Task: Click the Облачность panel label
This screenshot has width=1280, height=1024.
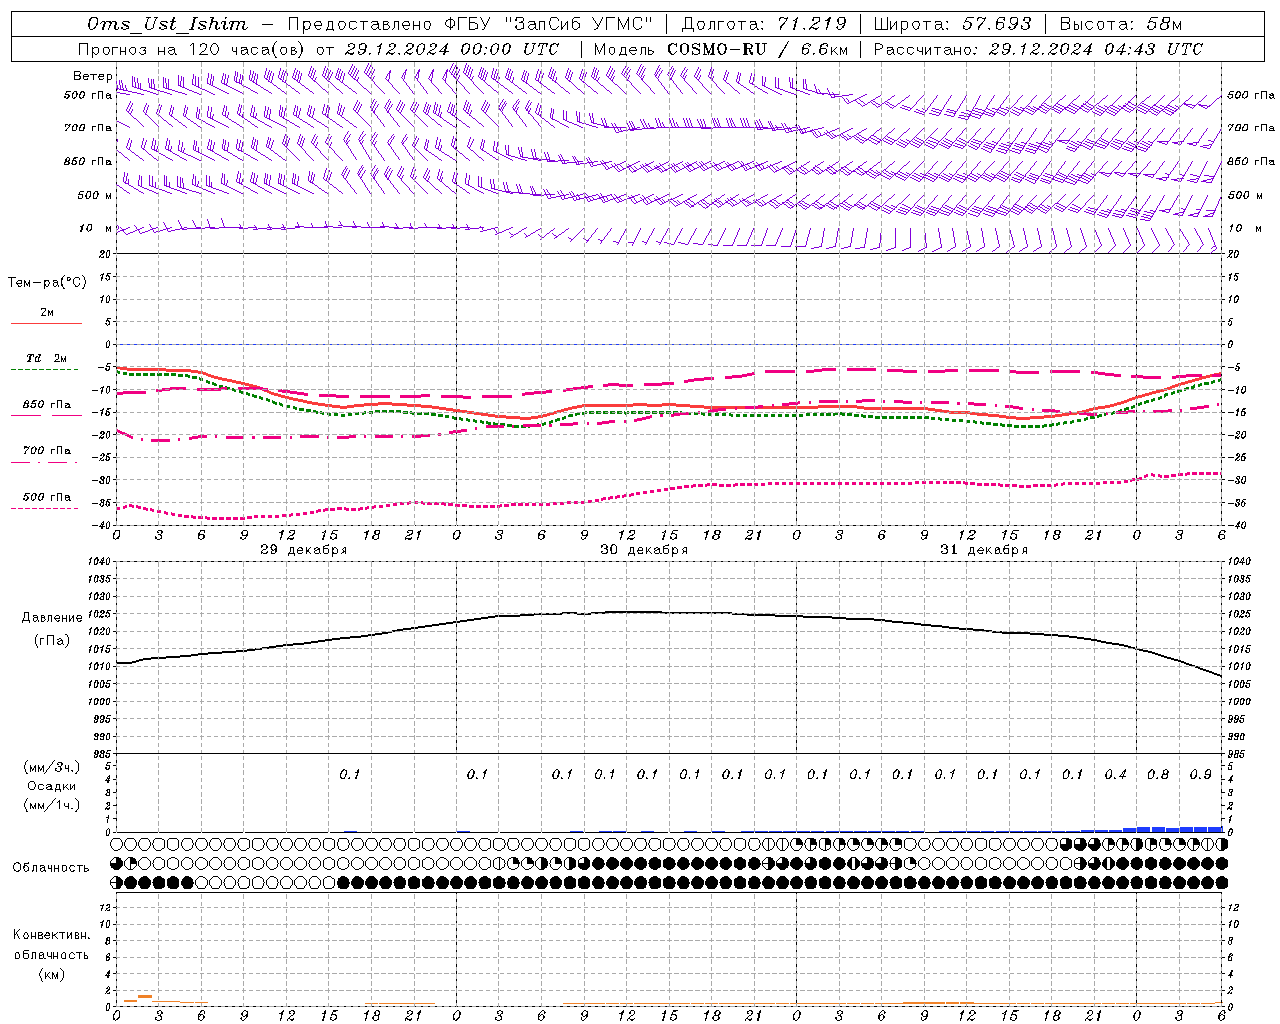Action: click(x=51, y=868)
